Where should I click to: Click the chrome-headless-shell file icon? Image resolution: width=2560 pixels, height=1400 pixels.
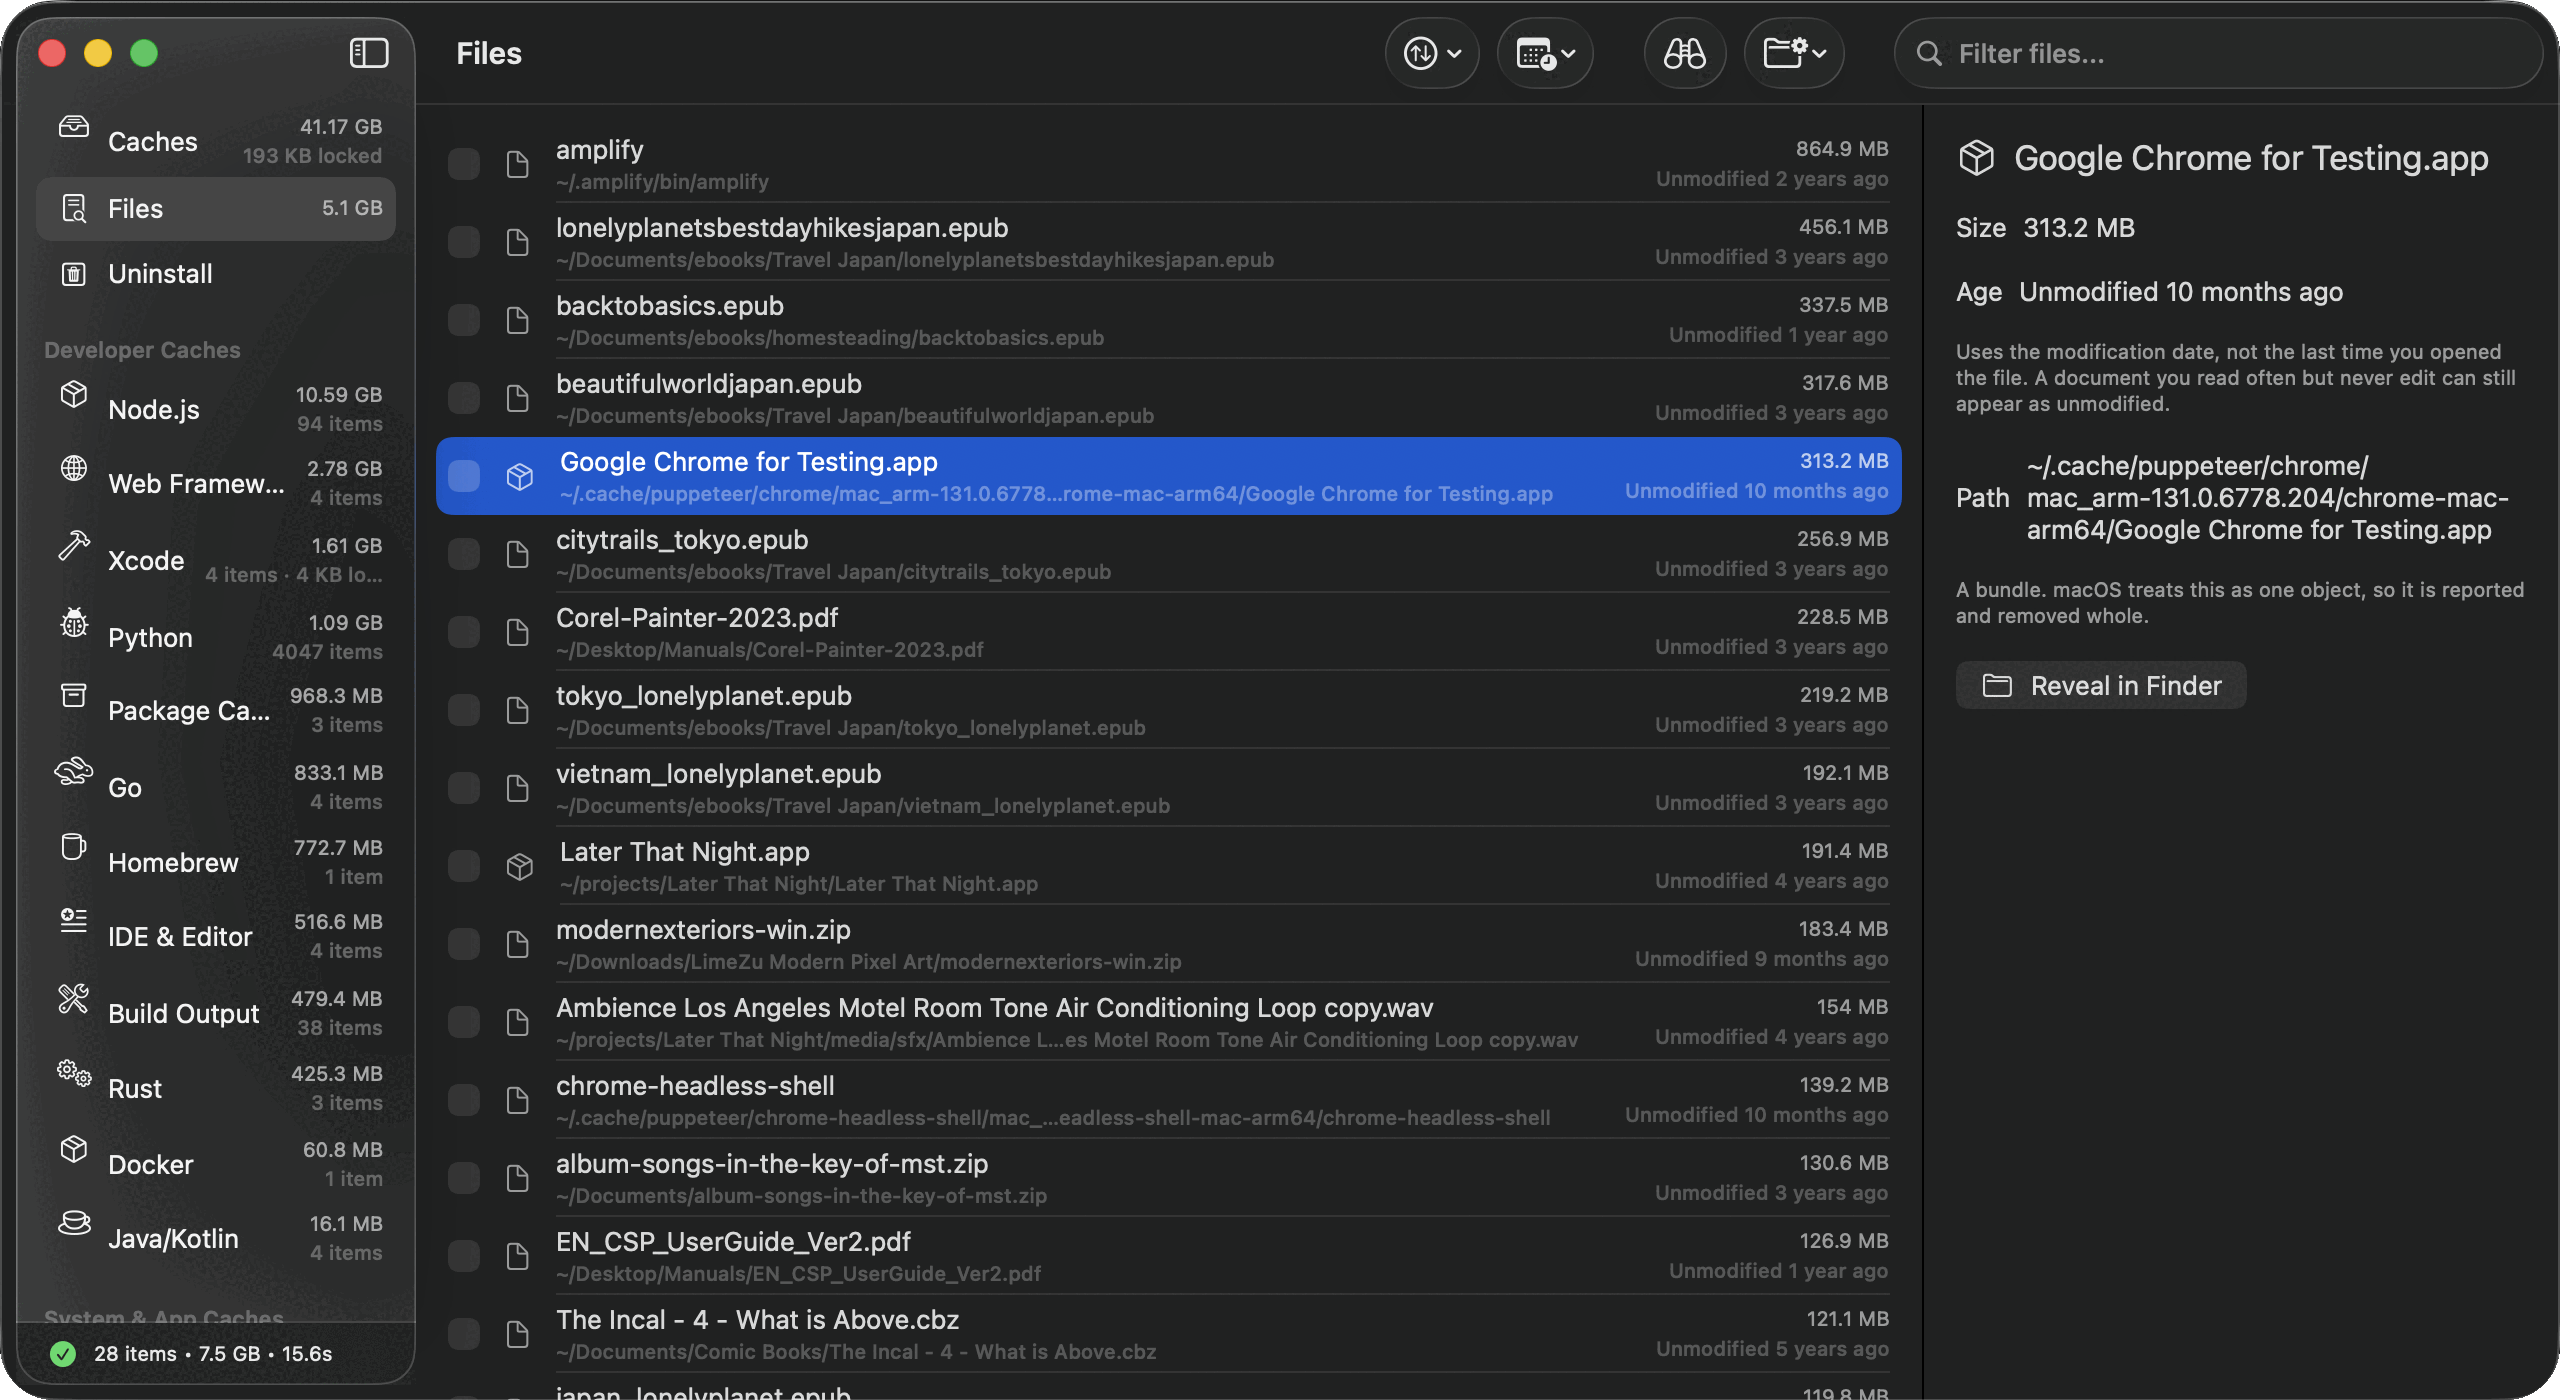(517, 1100)
